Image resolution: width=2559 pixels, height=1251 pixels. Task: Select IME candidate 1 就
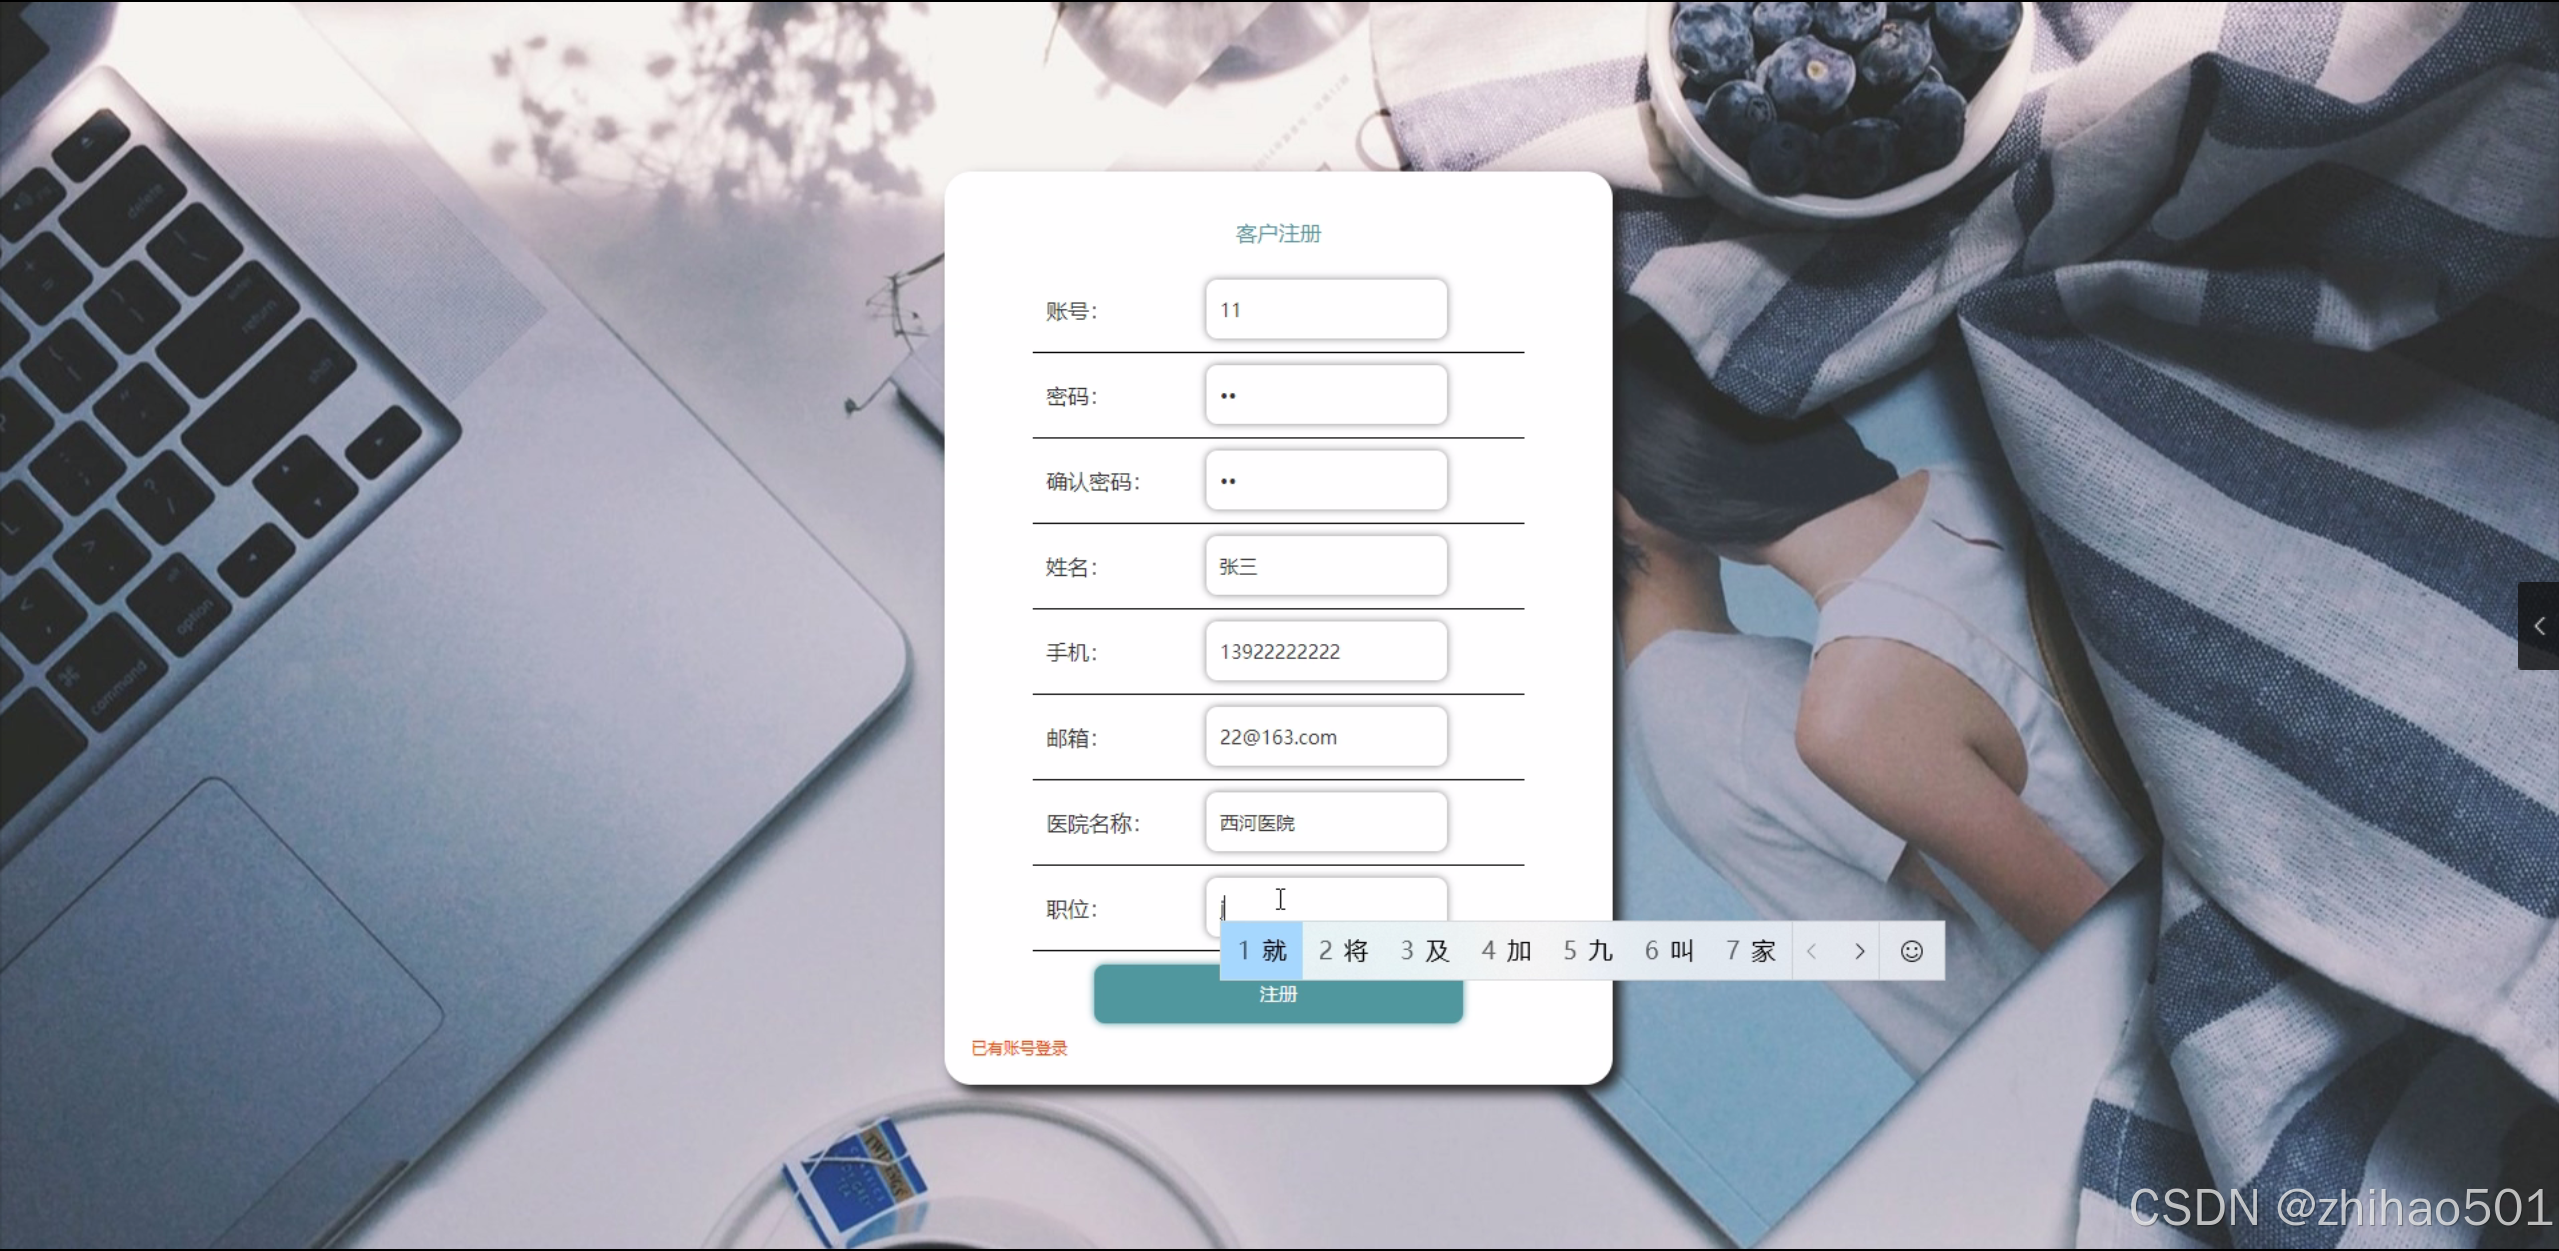(x=1262, y=951)
